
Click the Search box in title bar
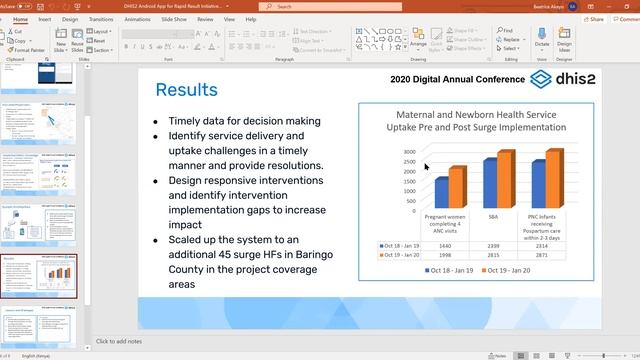[x=330, y=7]
